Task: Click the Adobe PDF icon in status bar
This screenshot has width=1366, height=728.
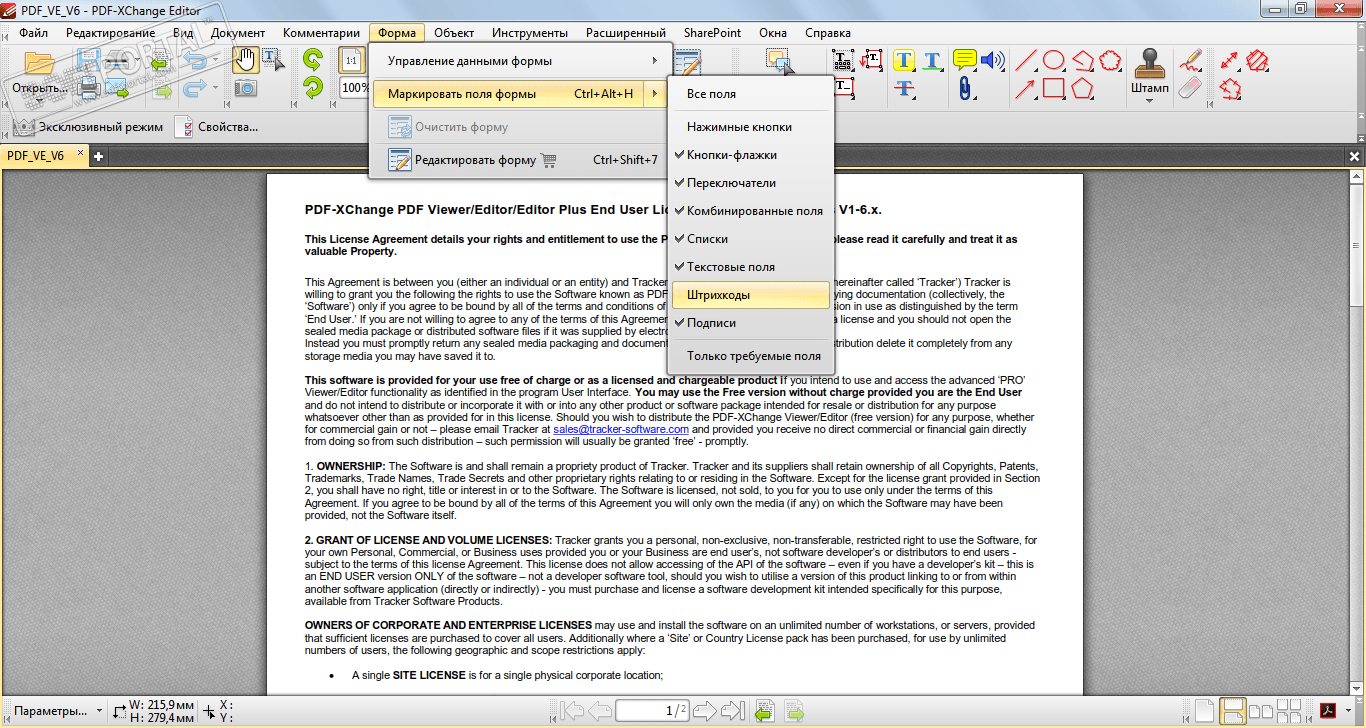Action: [1329, 711]
